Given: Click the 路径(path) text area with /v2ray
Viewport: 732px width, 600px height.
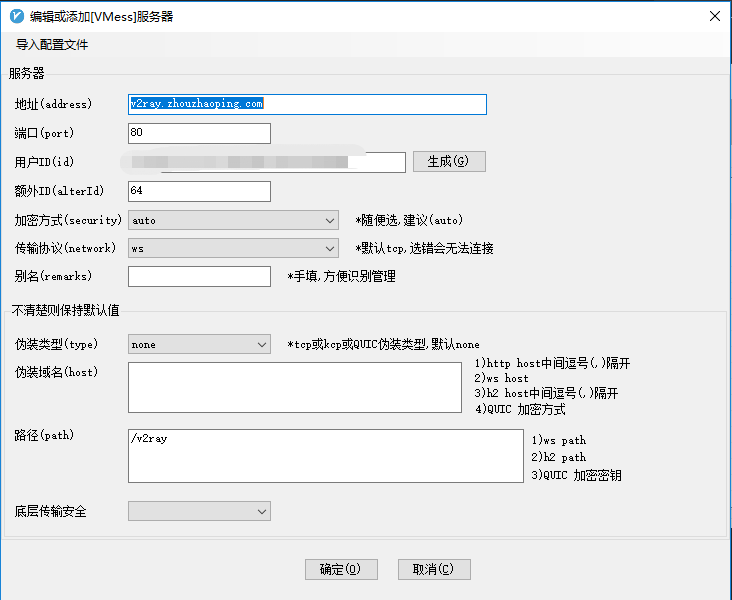Looking at the screenshot, I should [x=325, y=456].
